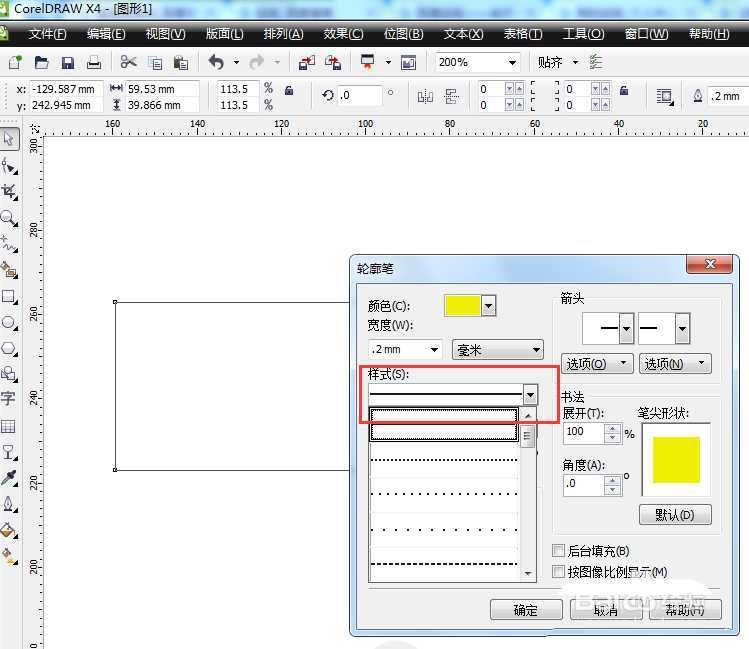
Task: Toggle the lock ratio padlock icon
Action: pyautogui.click(x=289, y=90)
